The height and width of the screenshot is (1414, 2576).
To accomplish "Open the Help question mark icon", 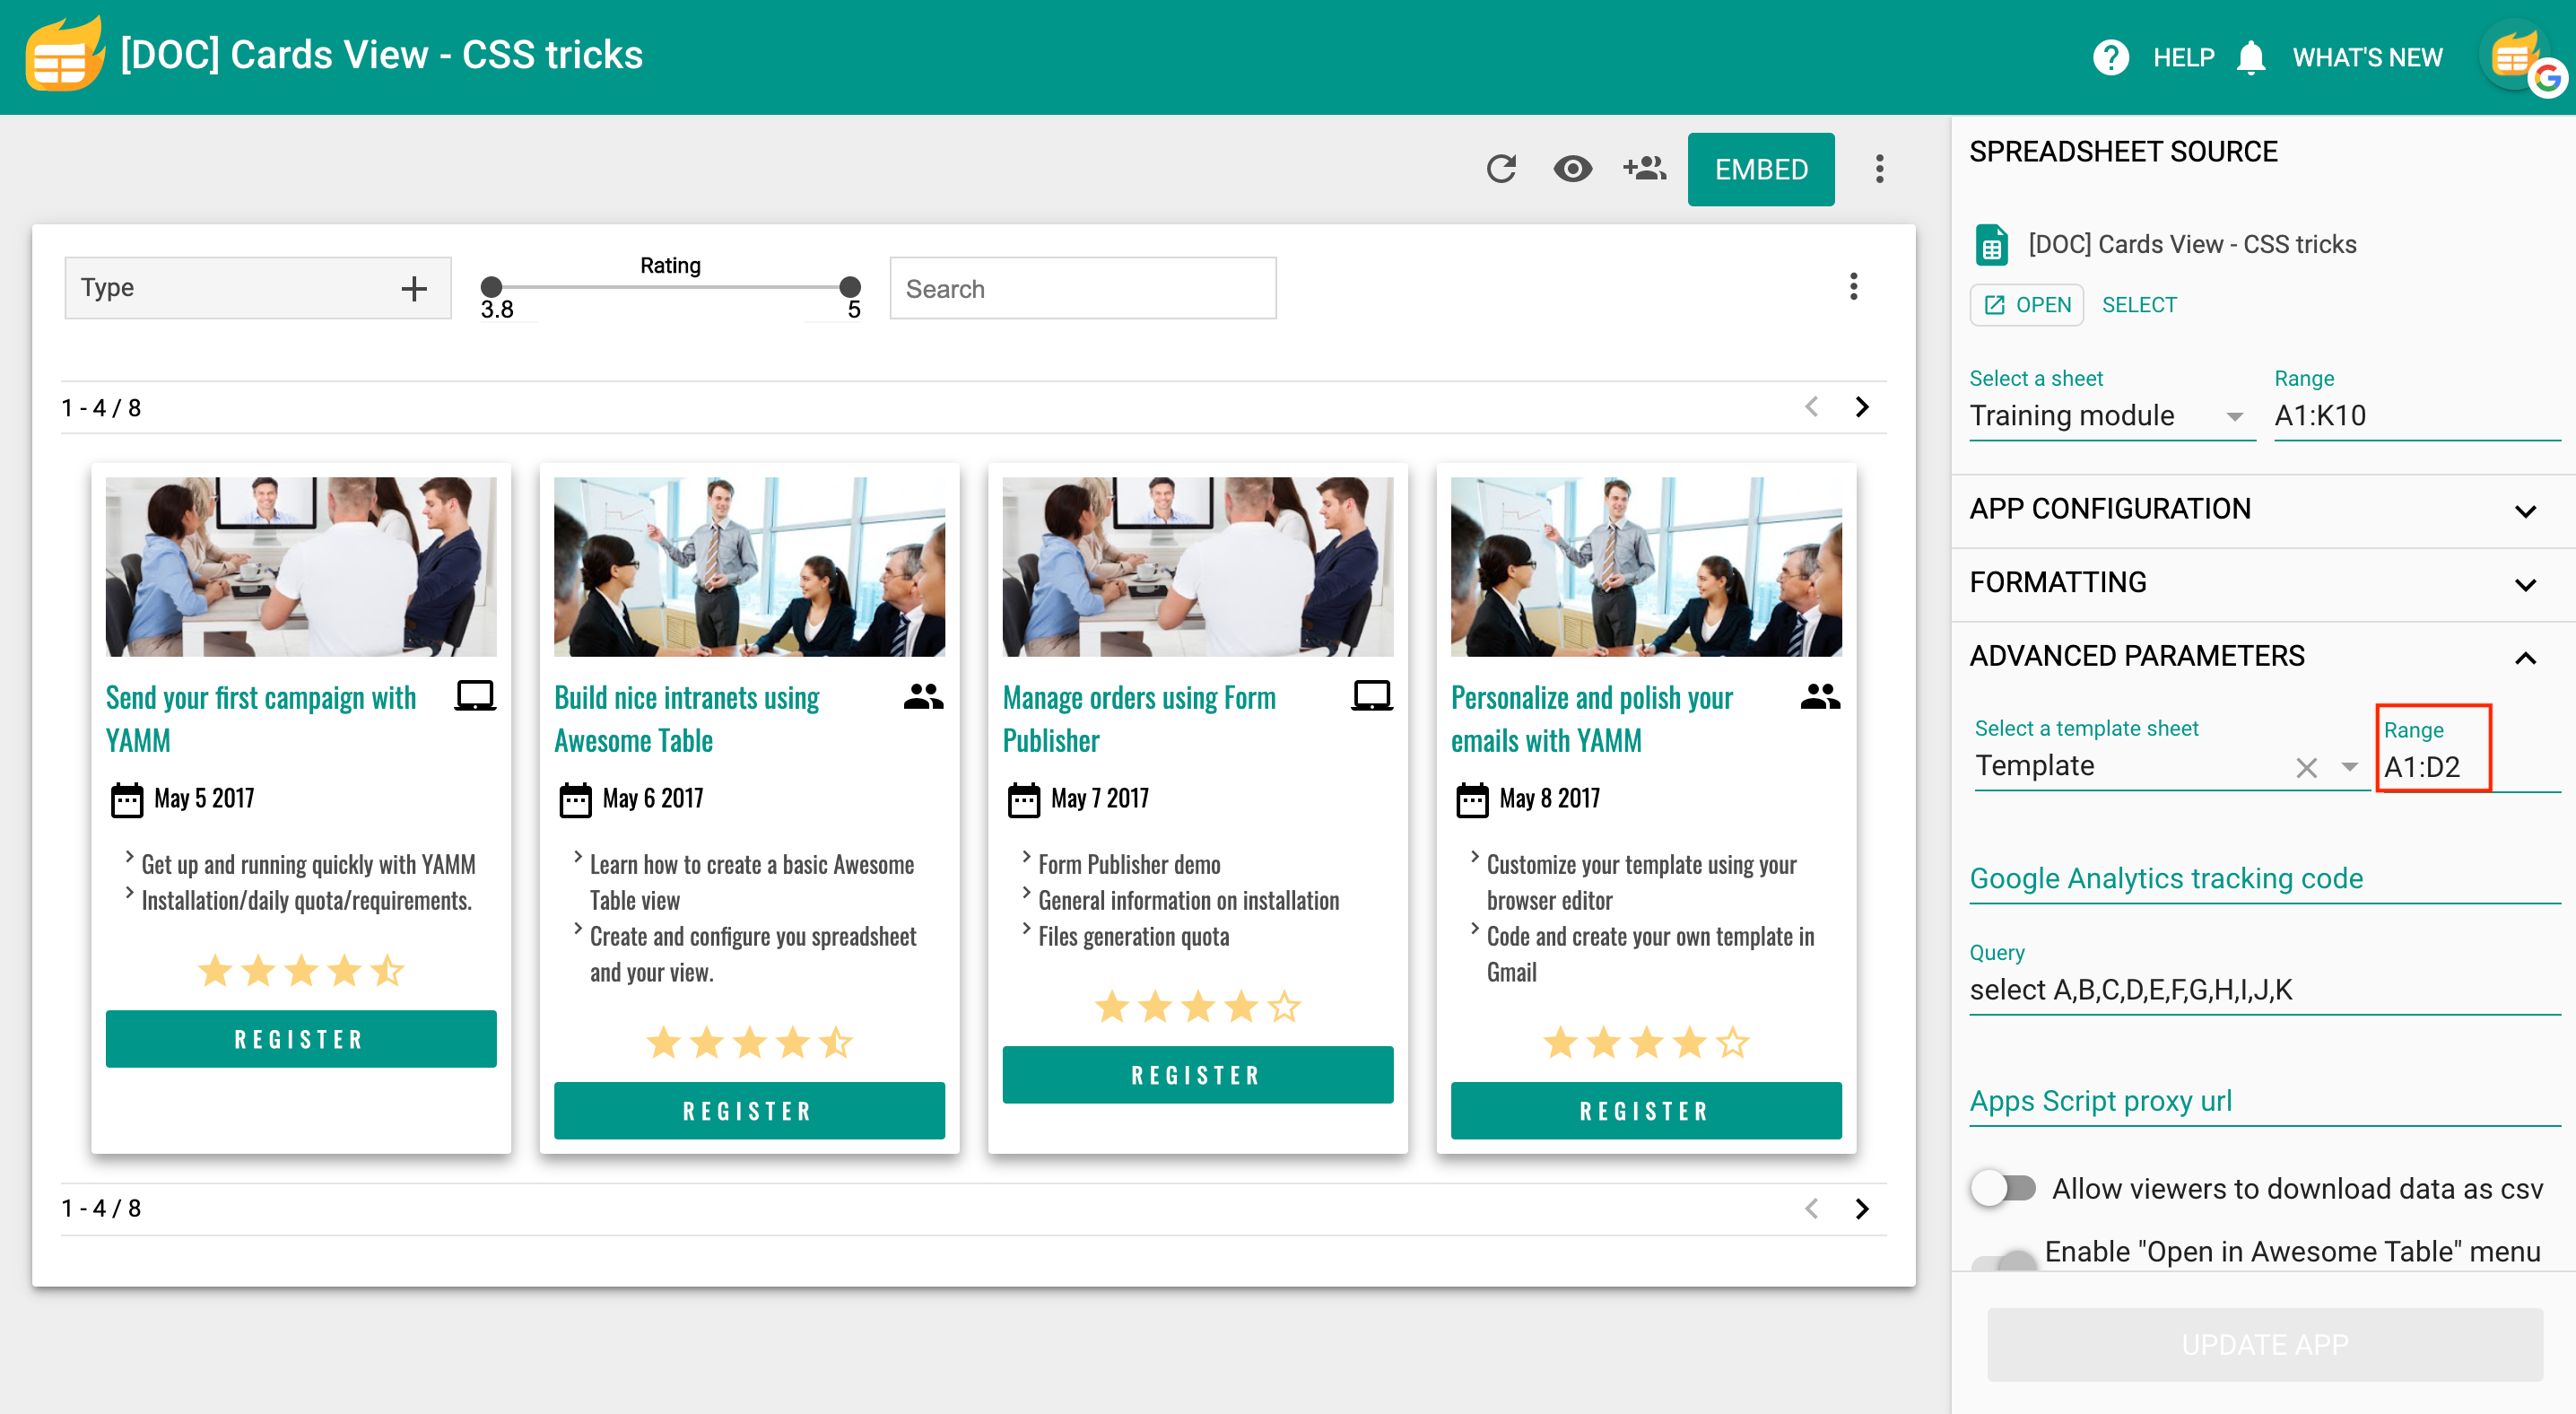I will pyautogui.click(x=2110, y=57).
